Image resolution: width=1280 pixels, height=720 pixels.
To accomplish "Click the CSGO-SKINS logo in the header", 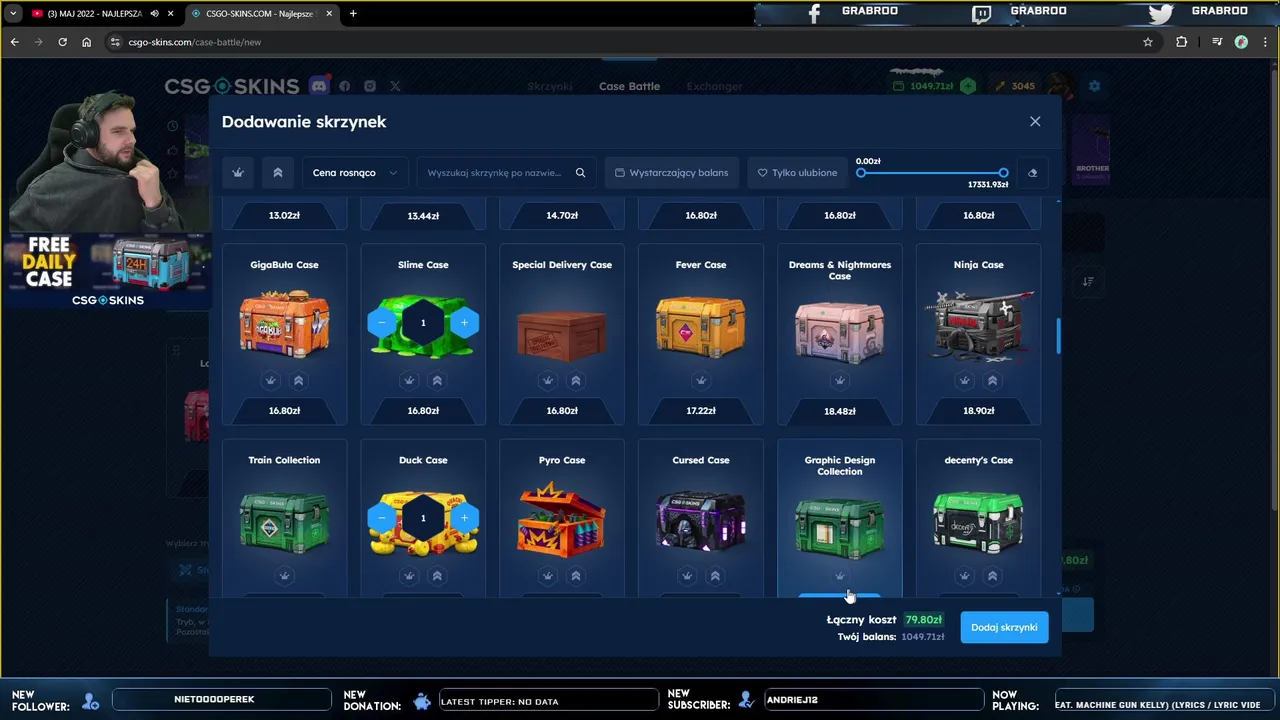I will coord(232,86).
